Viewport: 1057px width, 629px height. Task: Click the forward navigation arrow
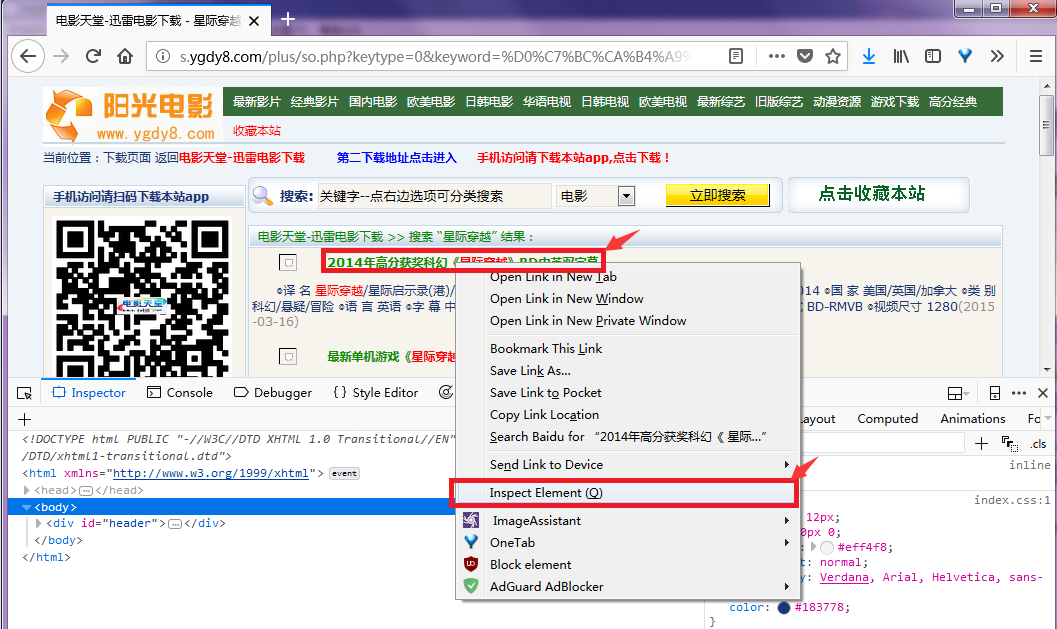(x=61, y=56)
